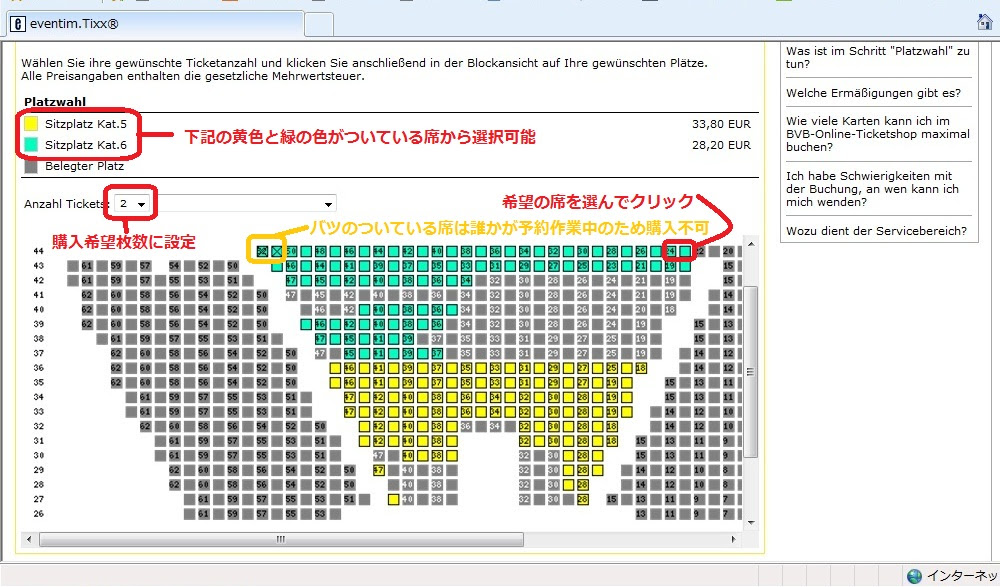Click the Internet zone globe icon

point(914,576)
